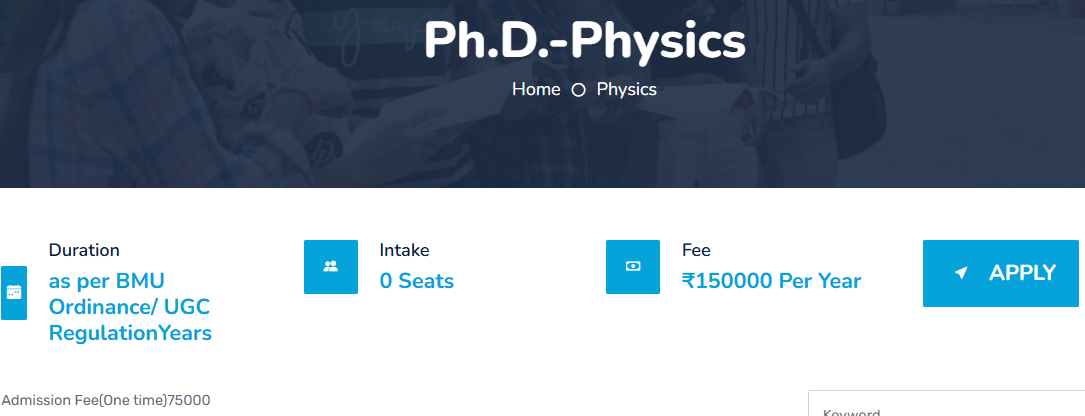This screenshot has height=416, width=1085.
Task: Click the paper plane icon in Apply
Action: pyautogui.click(x=961, y=273)
